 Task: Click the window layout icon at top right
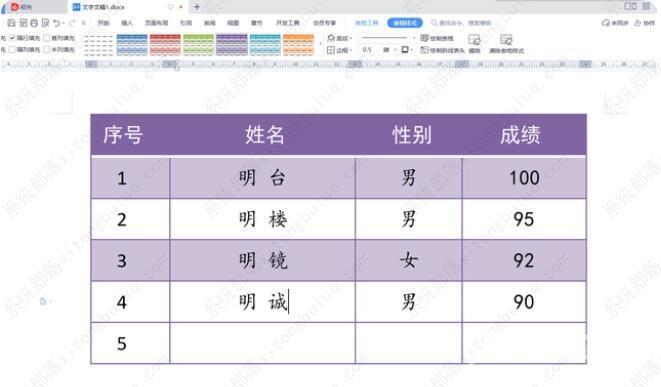630,6
